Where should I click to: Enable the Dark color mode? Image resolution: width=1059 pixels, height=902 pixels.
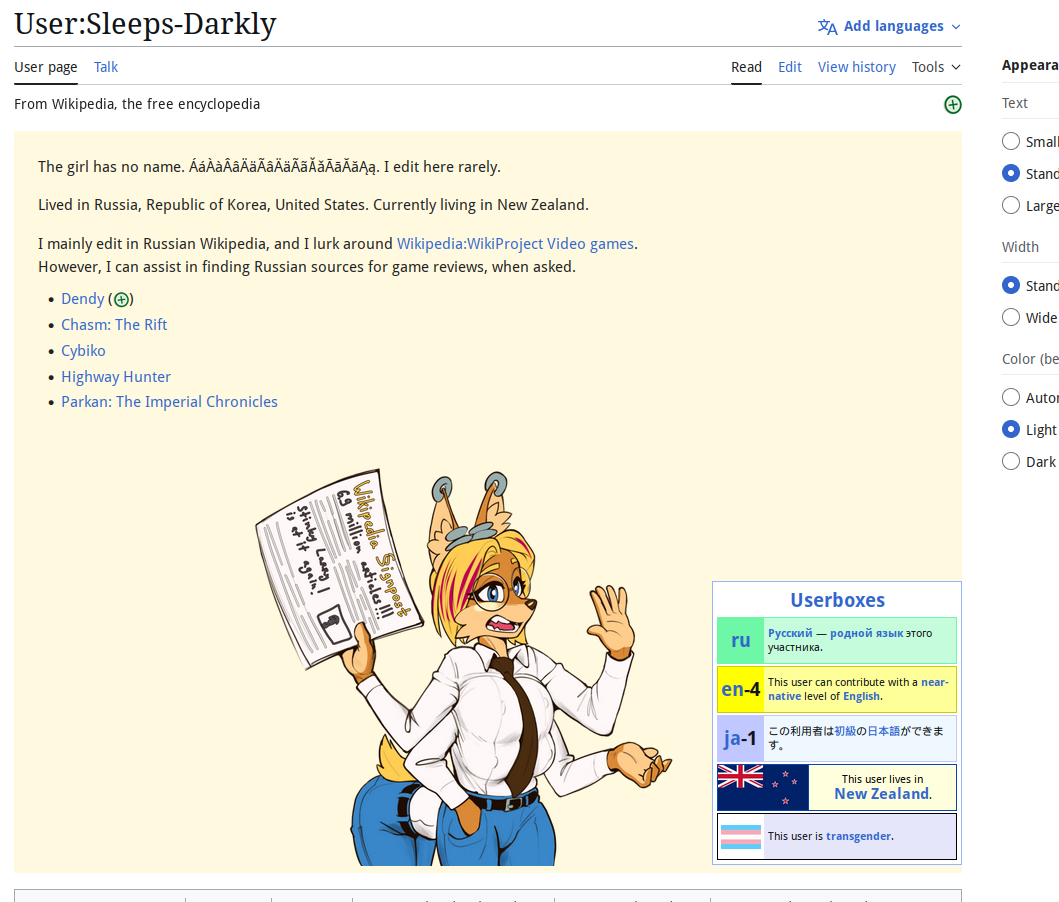[1011, 462]
